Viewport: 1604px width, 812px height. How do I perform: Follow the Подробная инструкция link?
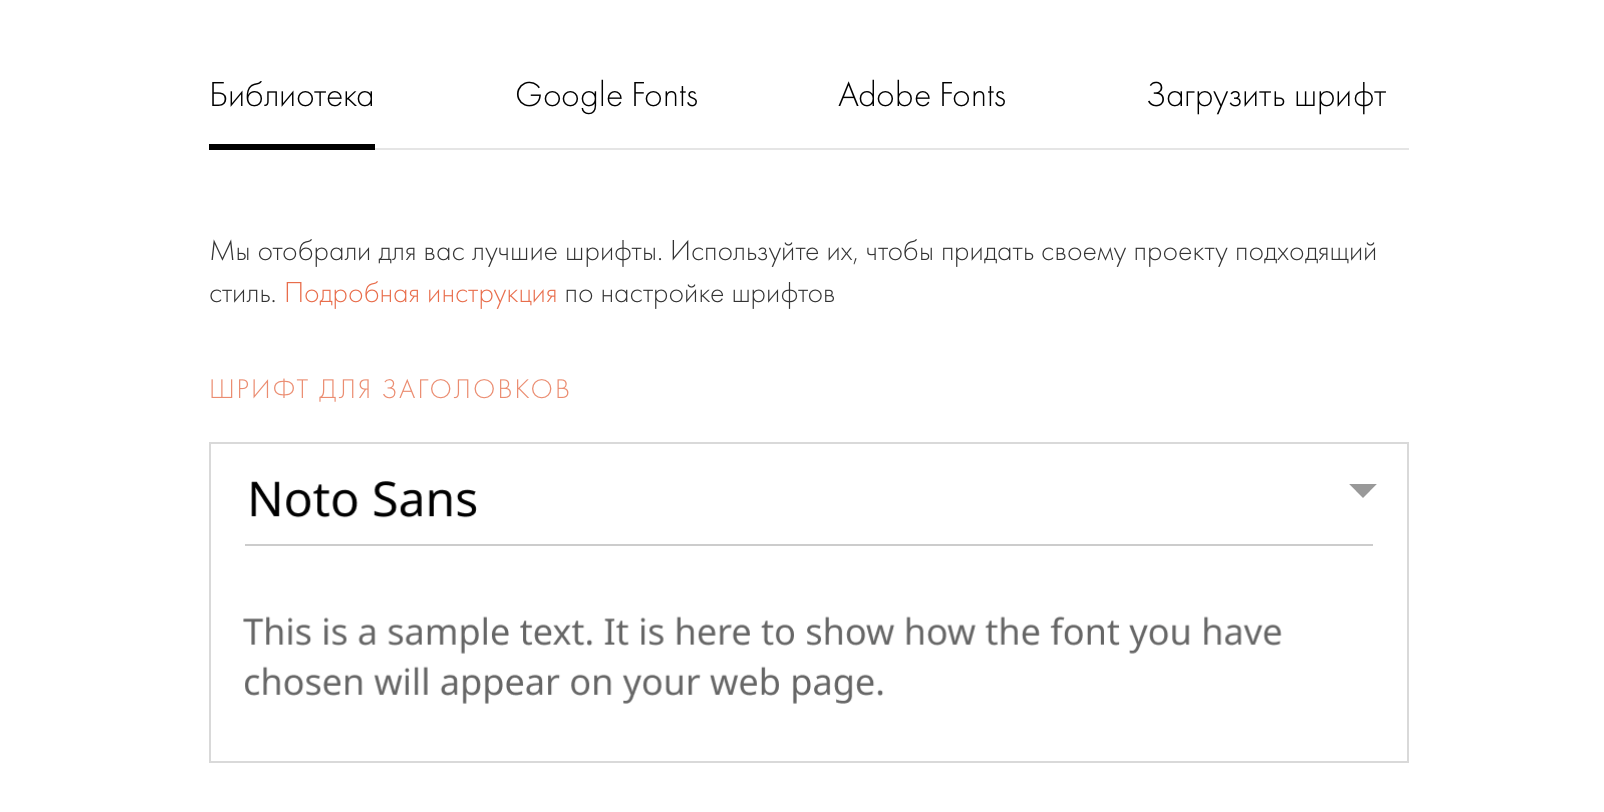click(x=421, y=294)
